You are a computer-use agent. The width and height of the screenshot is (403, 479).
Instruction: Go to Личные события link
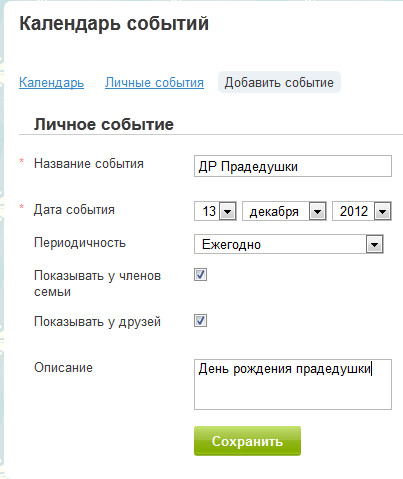[x=154, y=82]
